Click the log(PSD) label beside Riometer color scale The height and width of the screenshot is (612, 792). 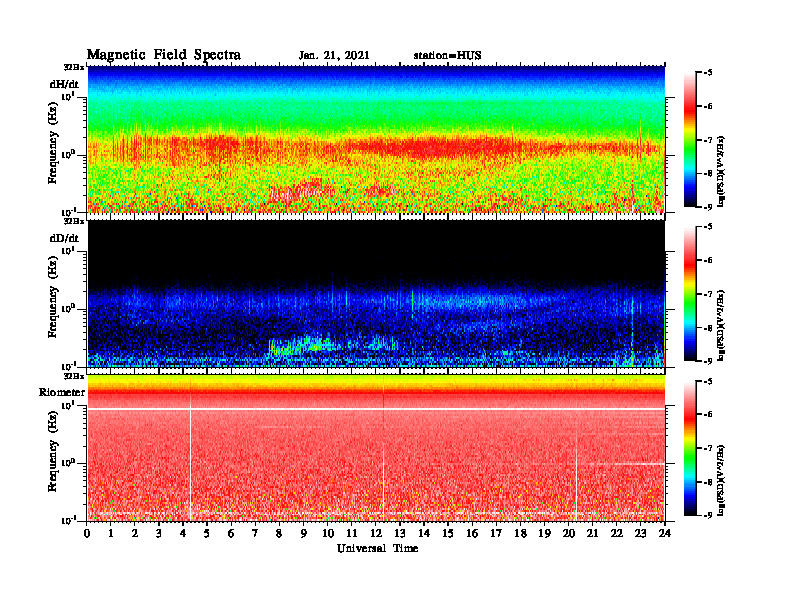[721, 480]
